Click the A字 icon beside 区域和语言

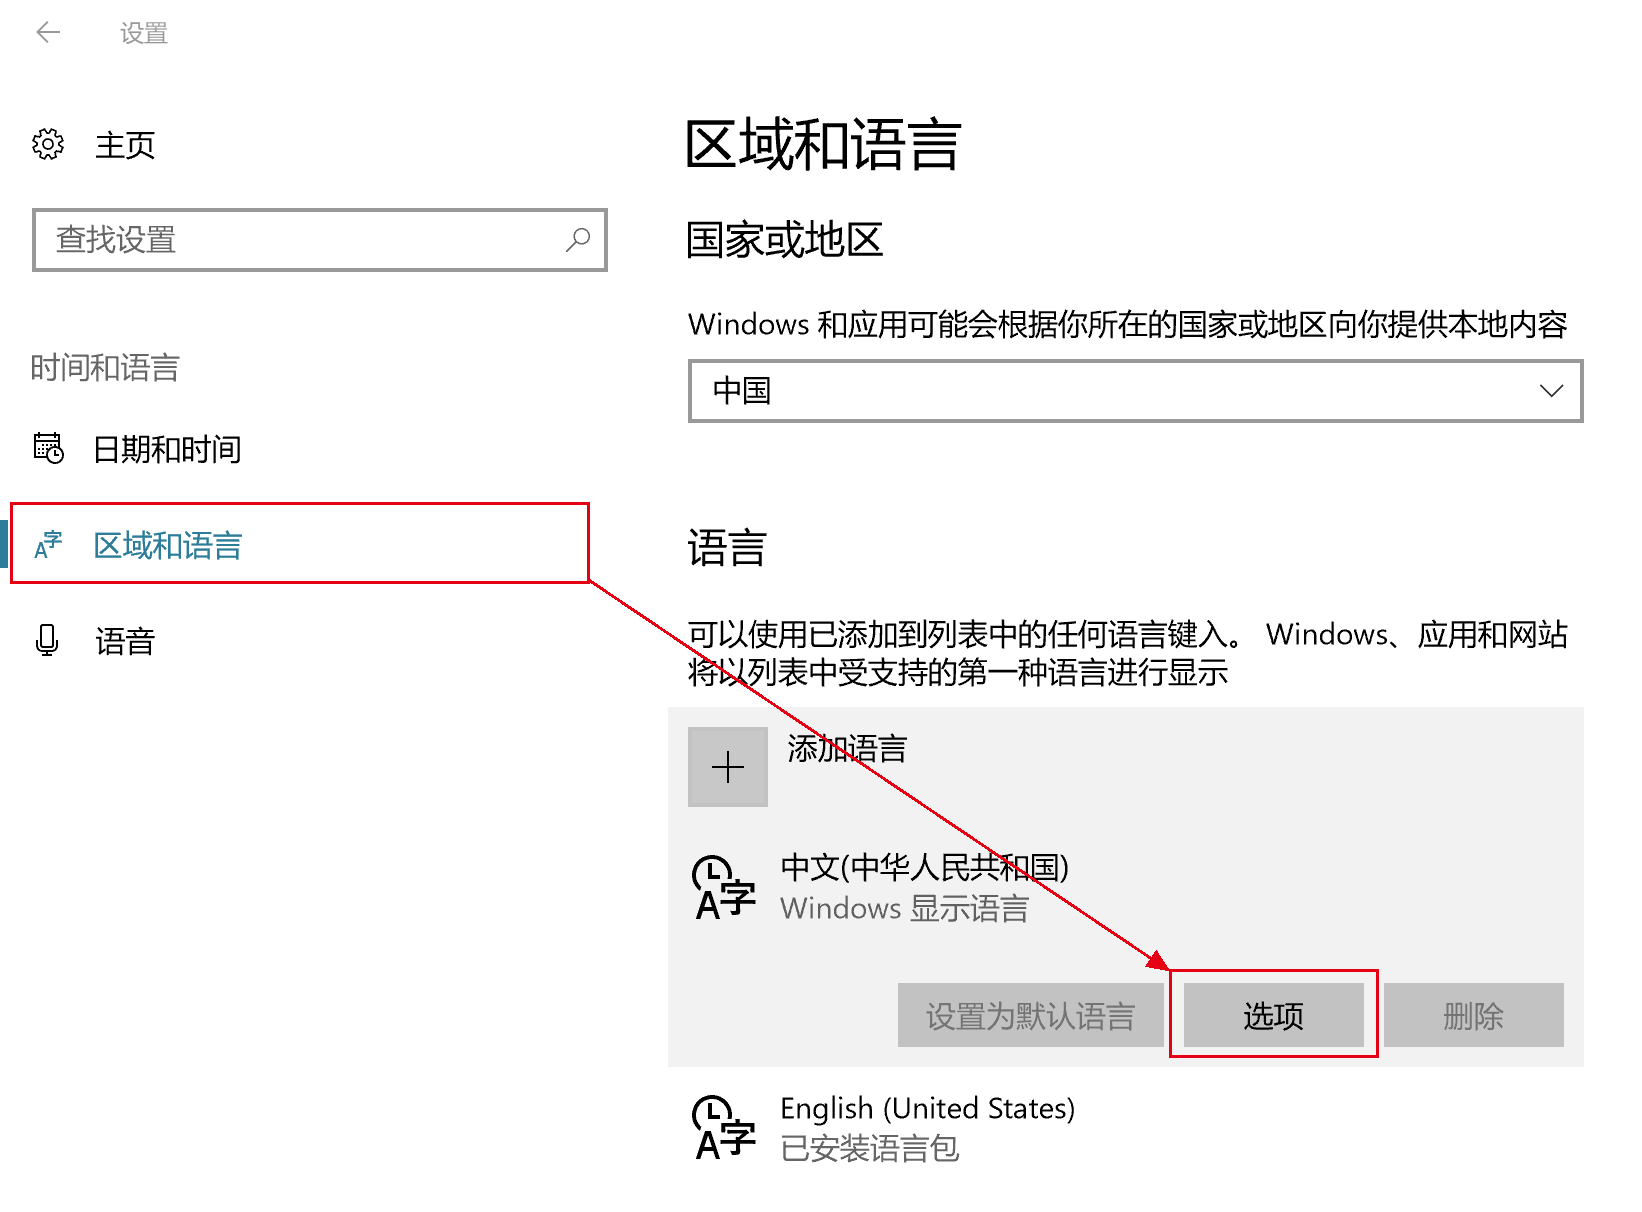tap(46, 545)
